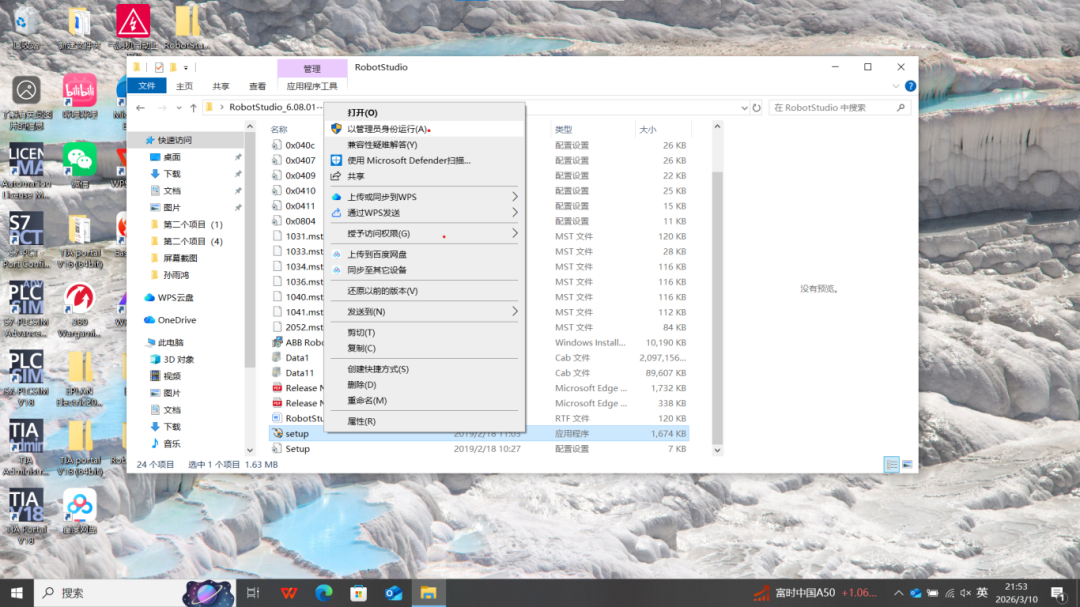Open the help question mark icon
This screenshot has height=607, width=1080.
point(910,86)
